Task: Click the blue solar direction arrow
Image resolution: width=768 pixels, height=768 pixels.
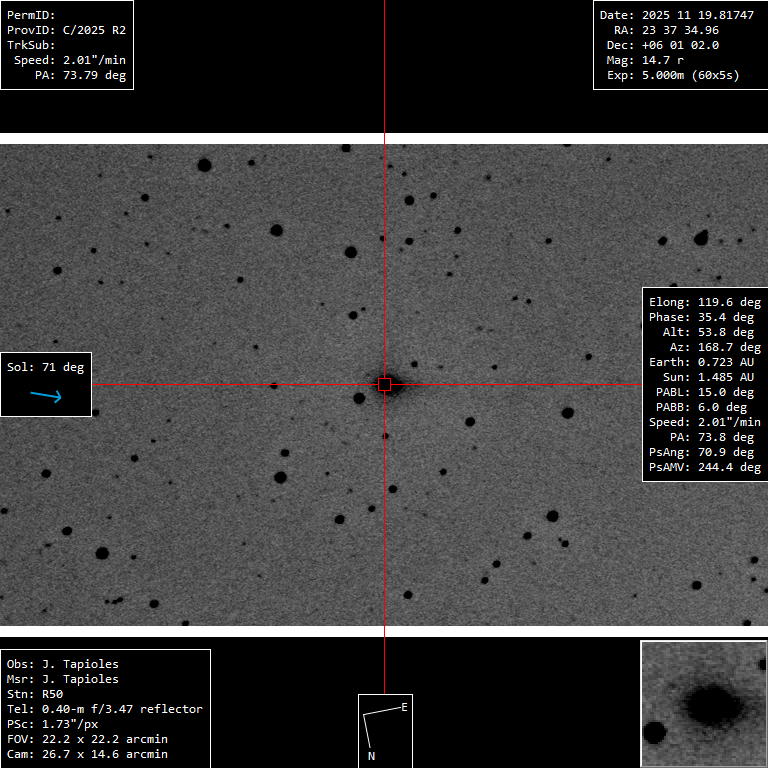Action: (46, 396)
